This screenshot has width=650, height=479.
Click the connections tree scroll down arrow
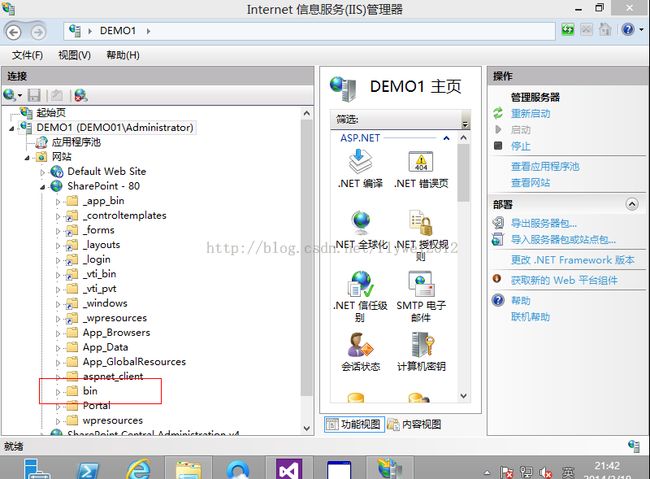(x=306, y=428)
